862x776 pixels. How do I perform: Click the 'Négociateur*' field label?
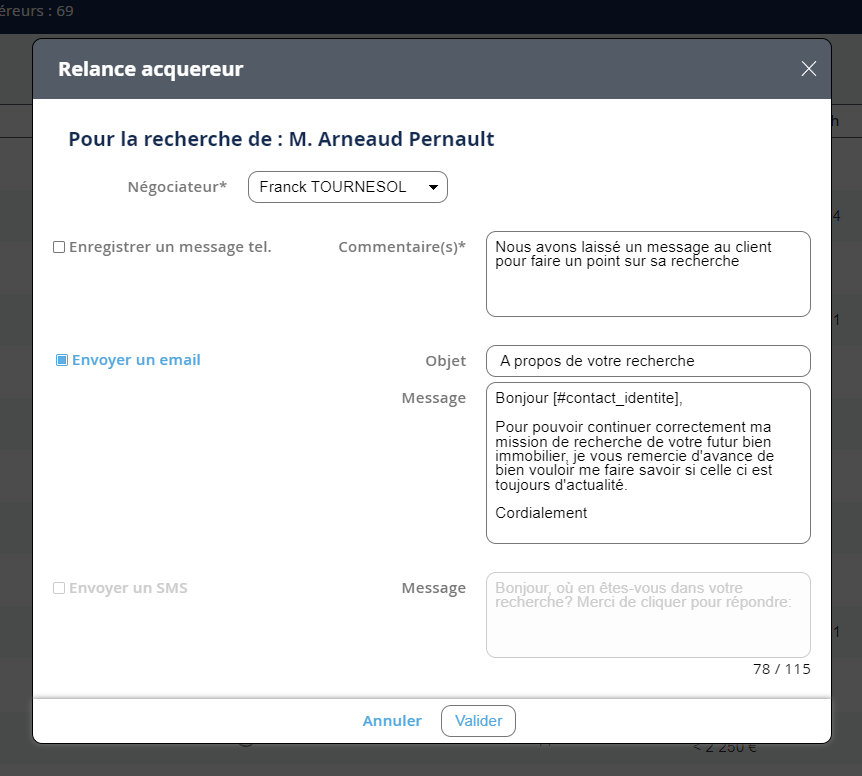(x=177, y=187)
